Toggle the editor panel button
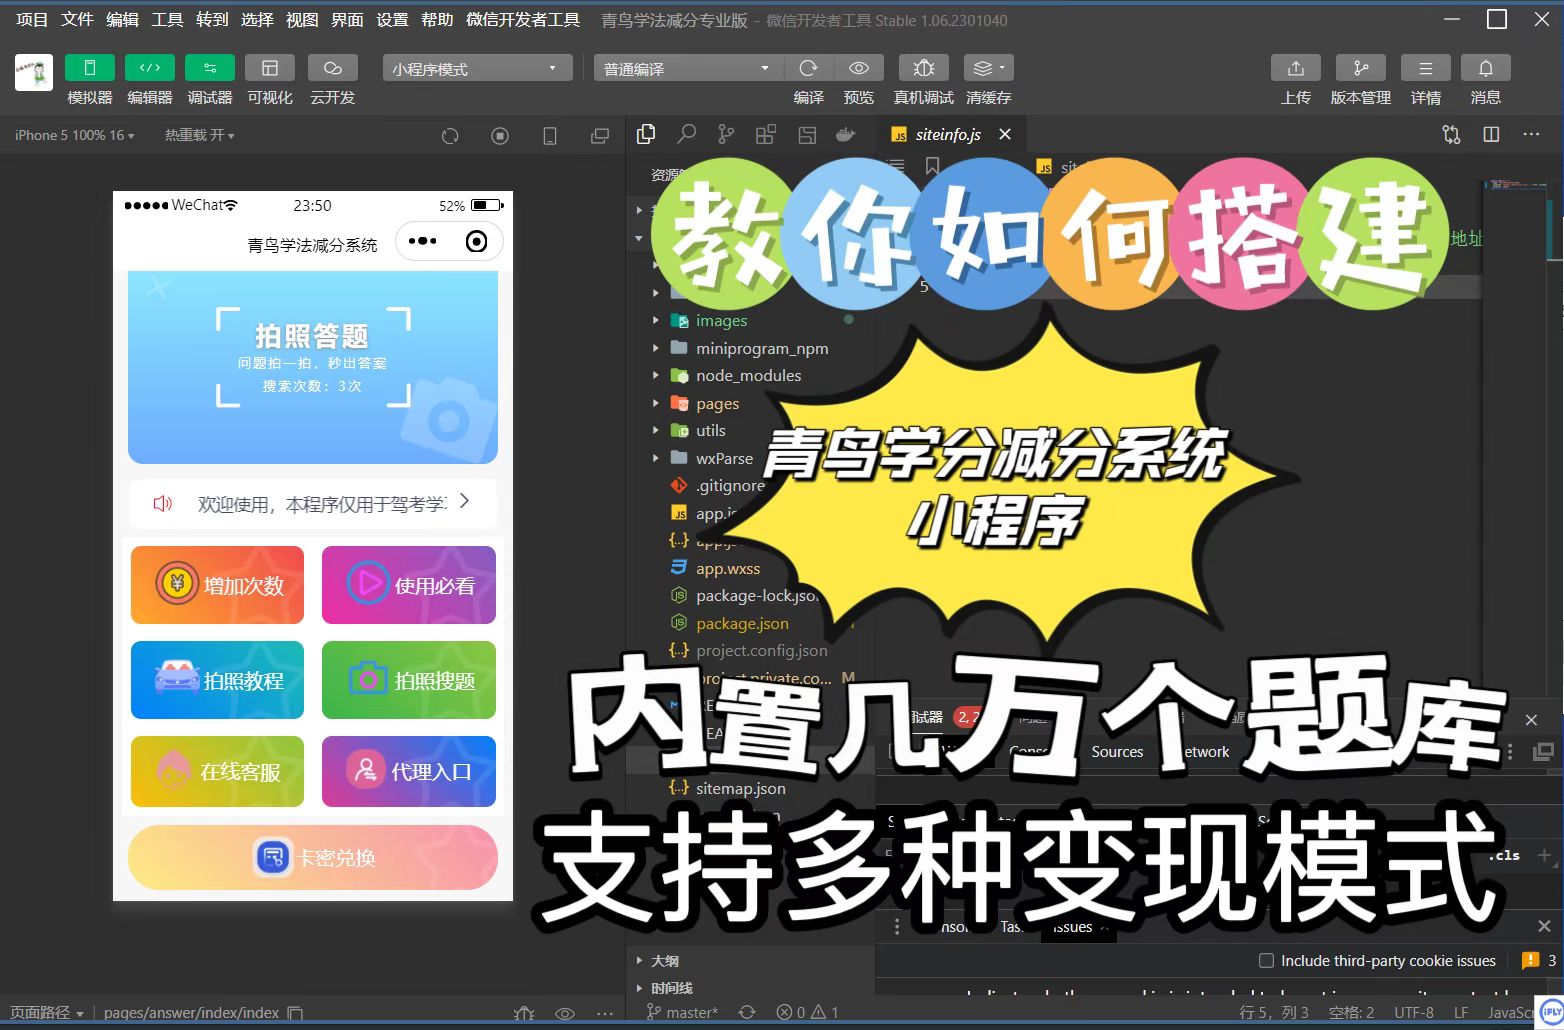The image size is (1564, 1030). (x=150, y=68)
